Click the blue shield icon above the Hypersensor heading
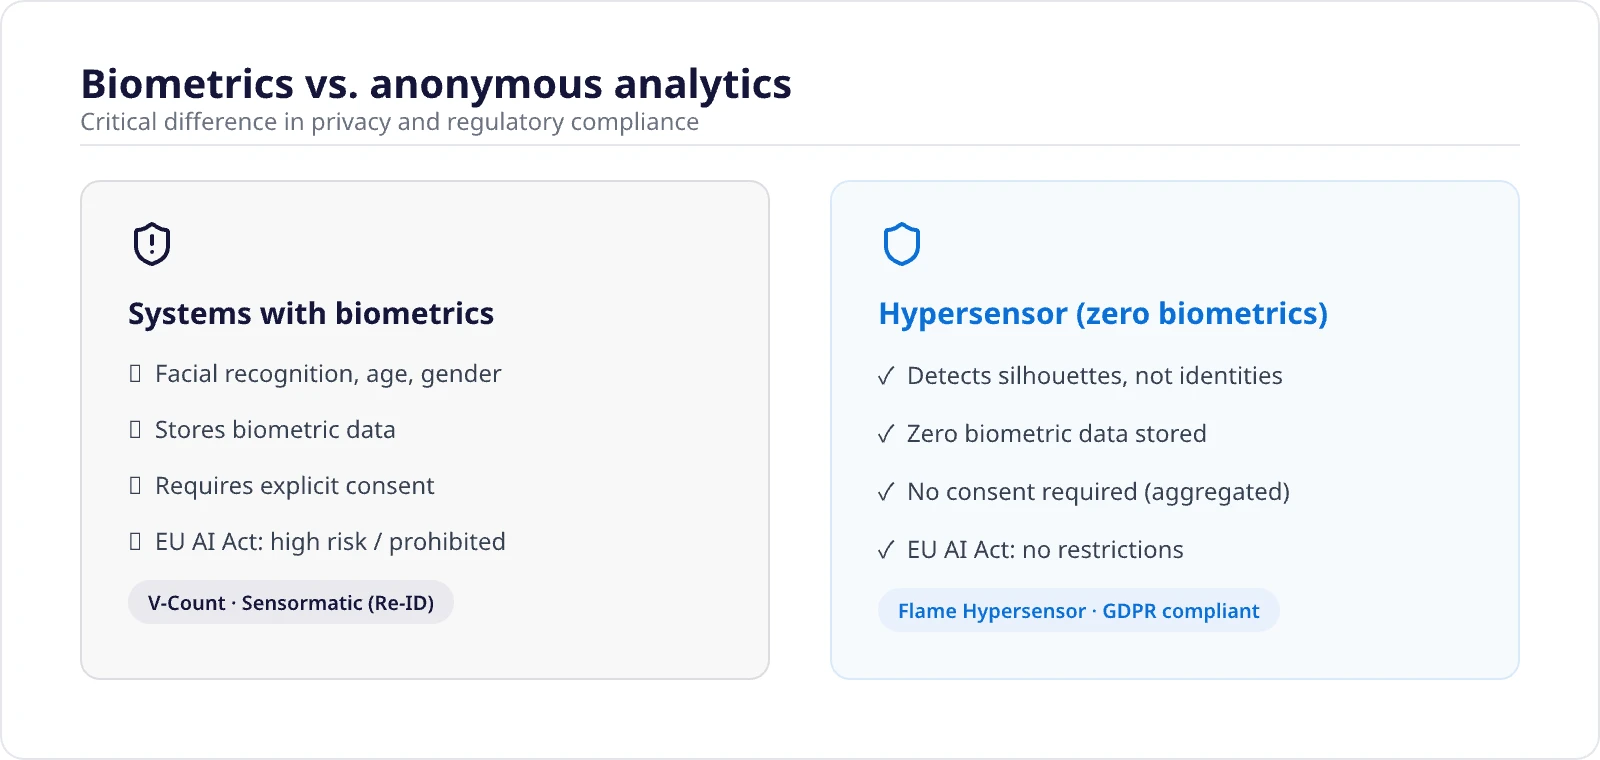 [x=902, y=244]
